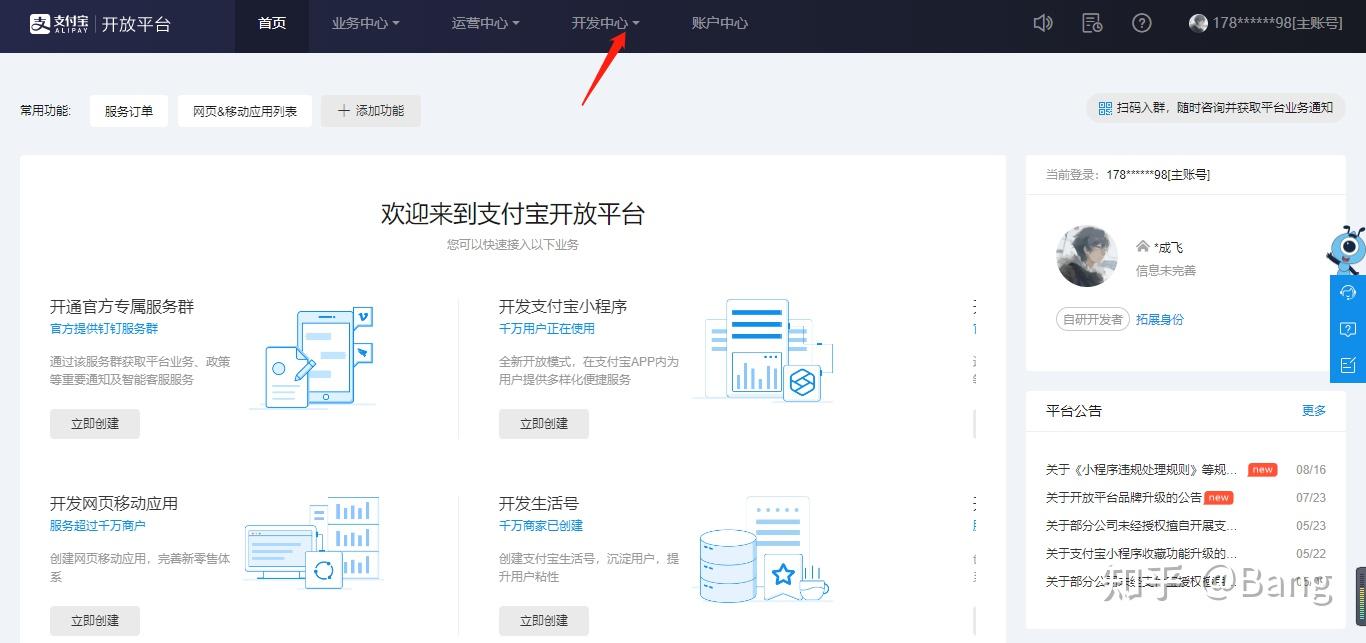Open the feedback form icon in blue sidebar
This screenshot has height=643, width=1366.
click(x=1347, y=364)
